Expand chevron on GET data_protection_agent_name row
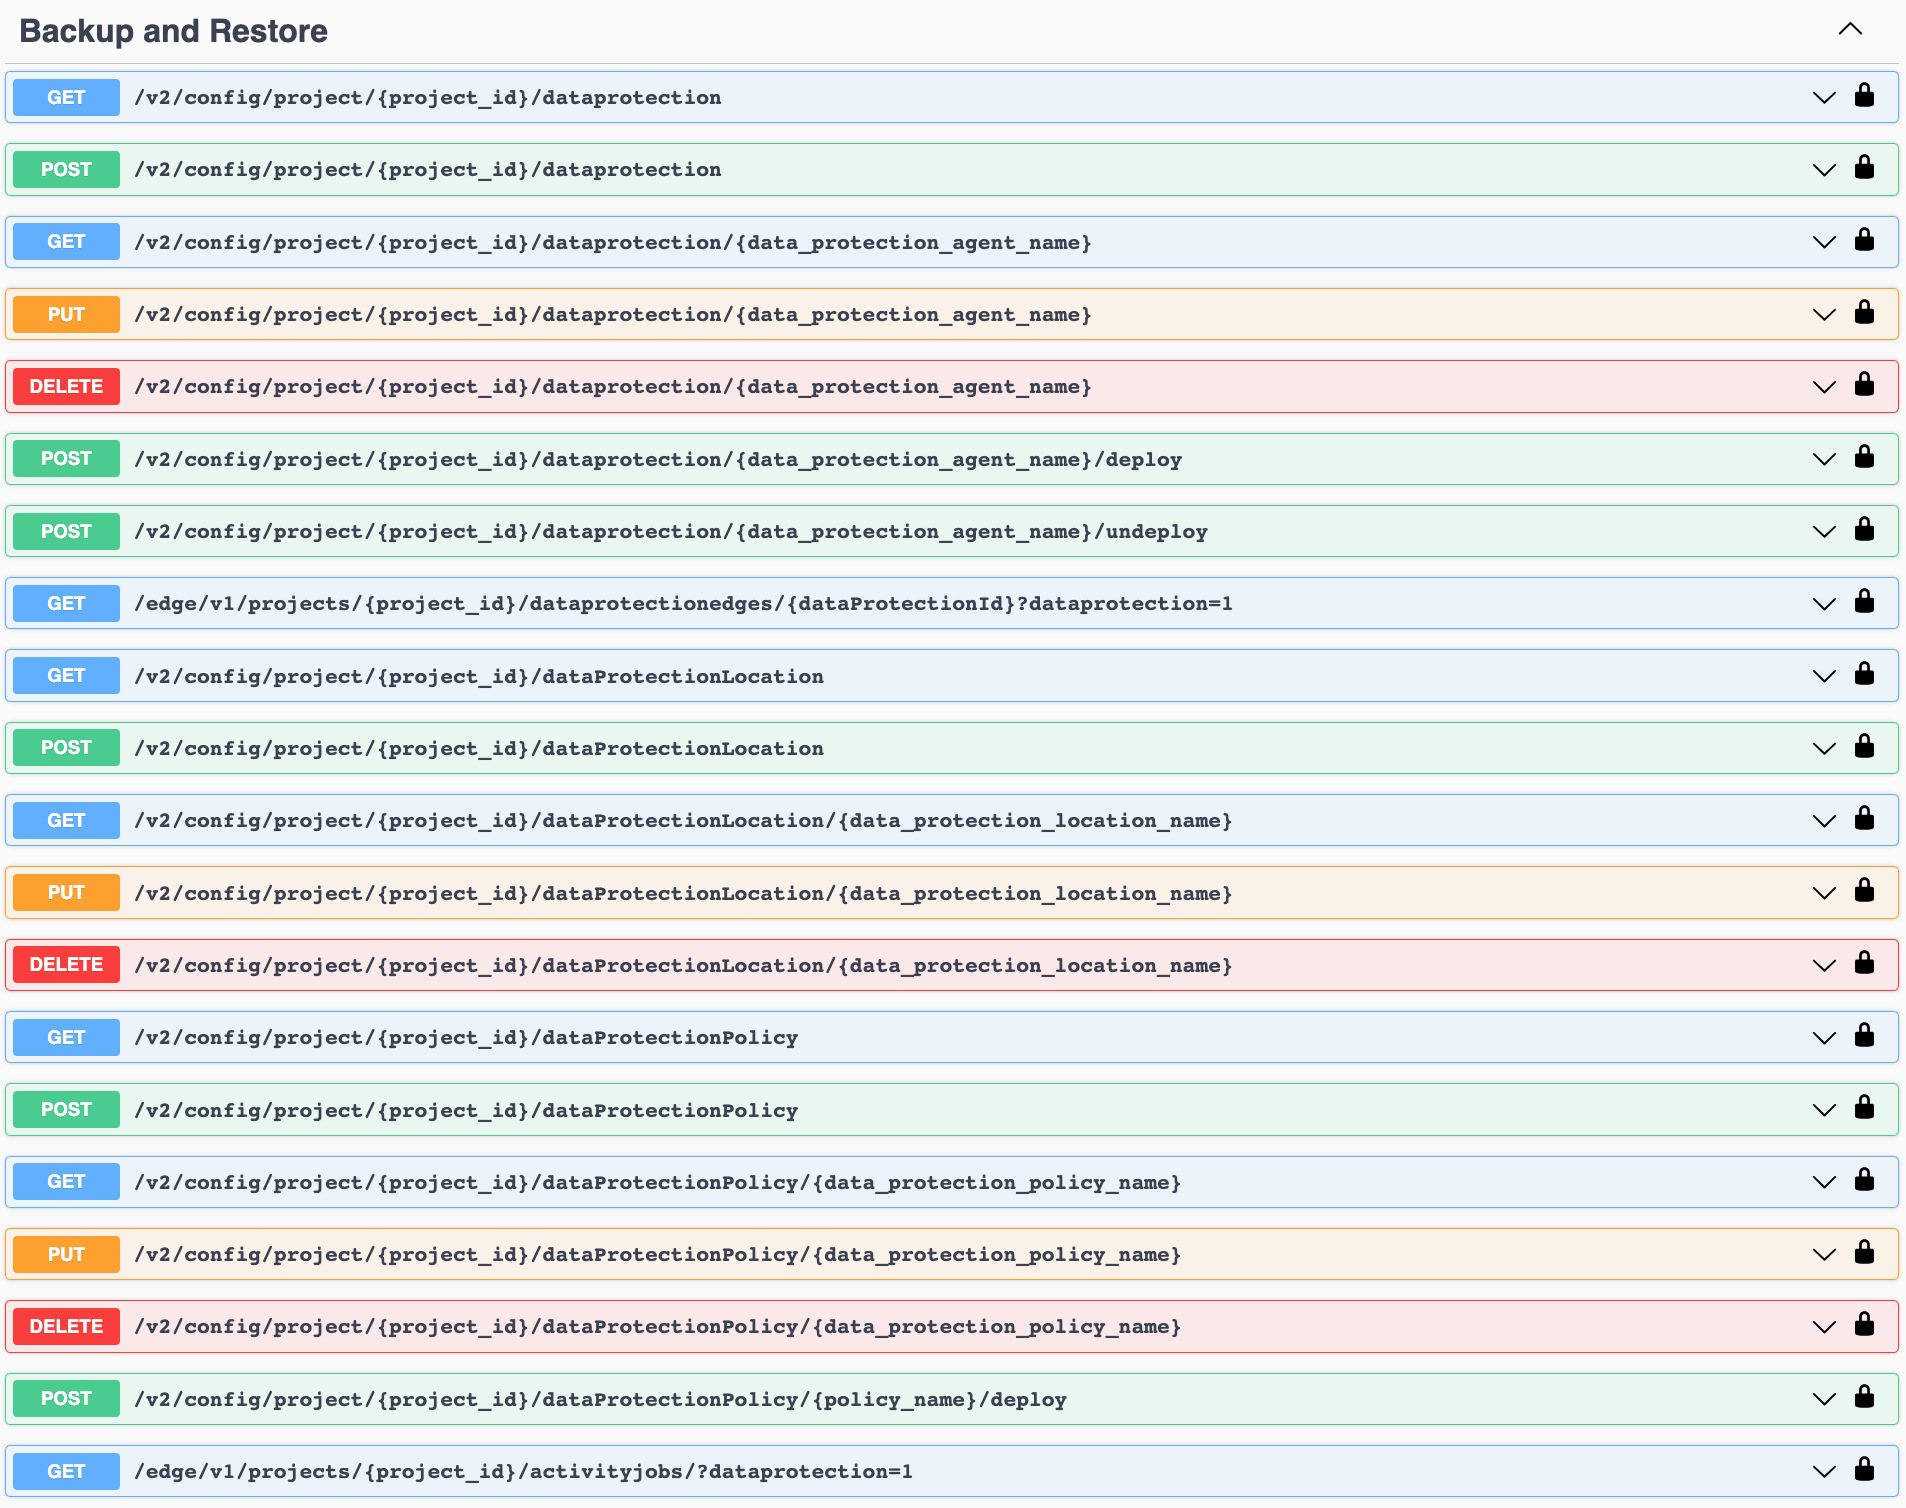The width and height of the screenshot is (1906, 1508). point(1824,243)
